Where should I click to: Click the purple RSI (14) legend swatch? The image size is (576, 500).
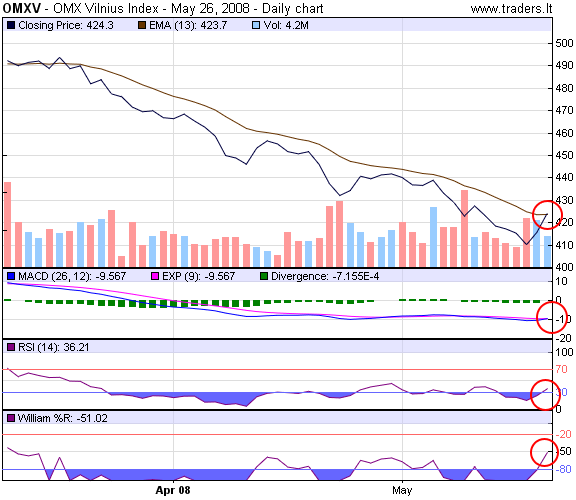(x=11, y=347)
